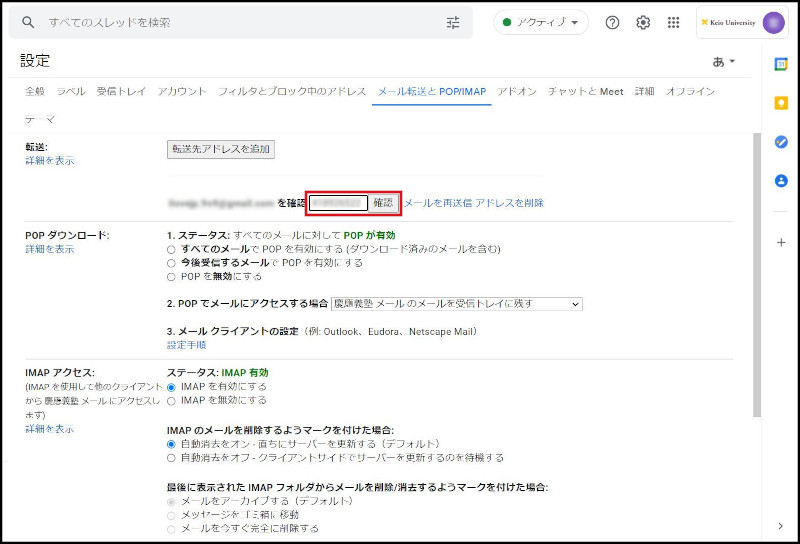Open the Help question mark icon
The height and width of the screenshot is (544, 800).
tap(612, 22)
